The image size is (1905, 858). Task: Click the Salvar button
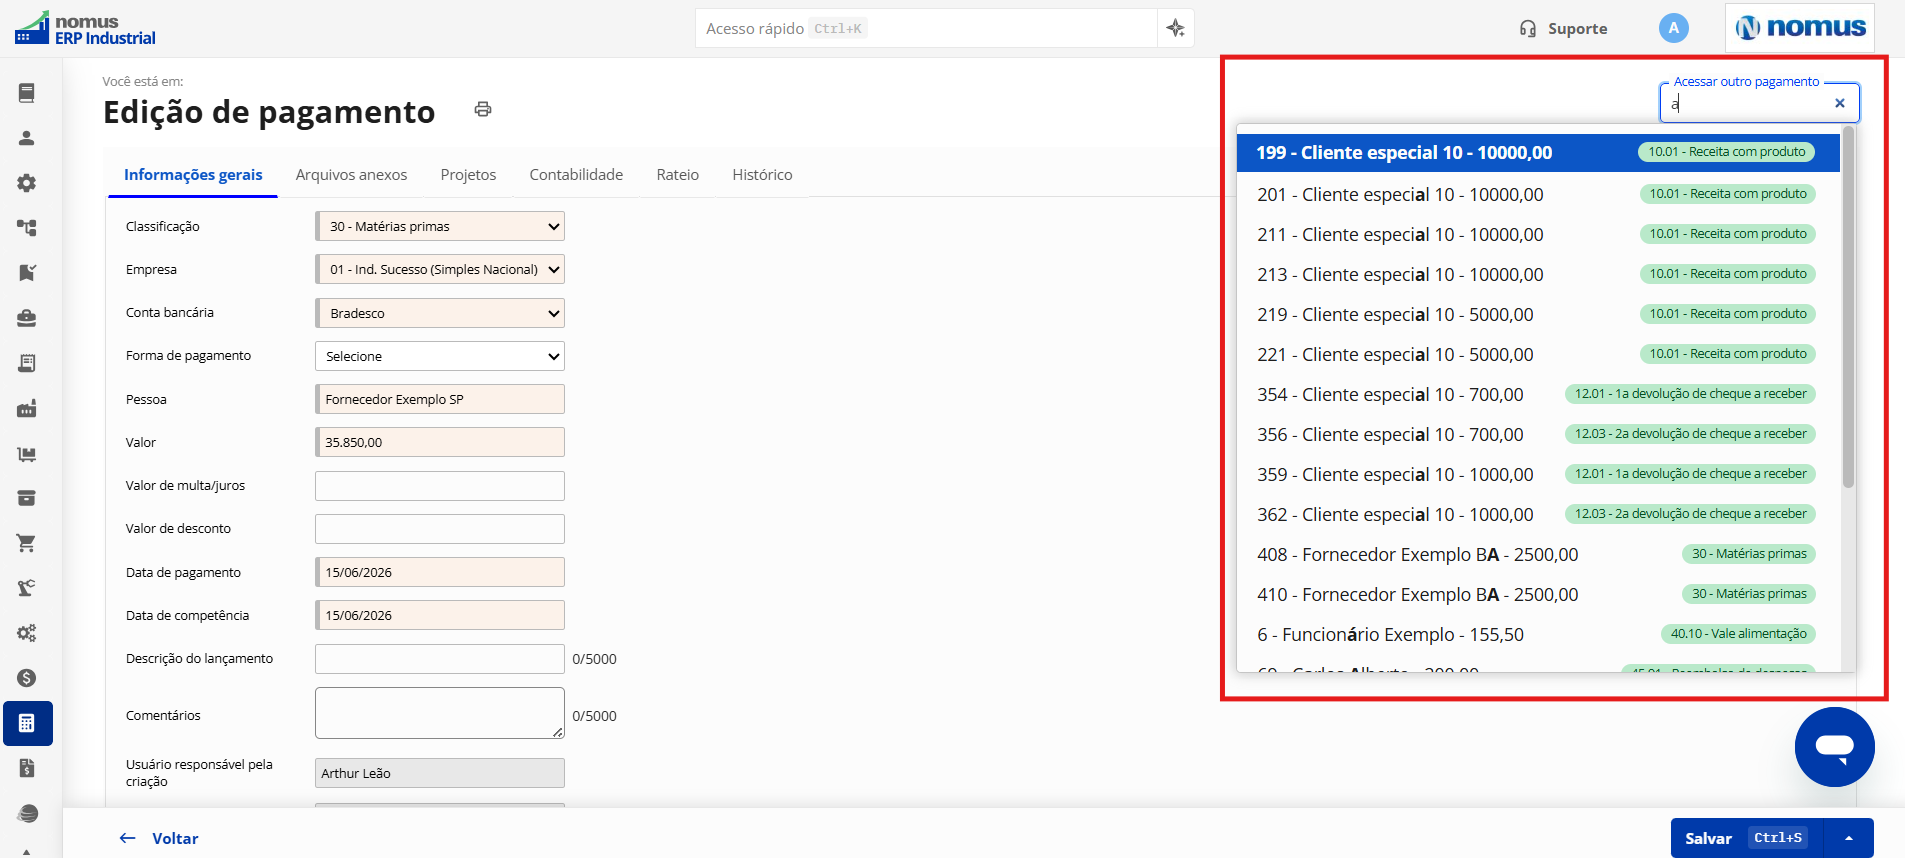point(1746,838)
